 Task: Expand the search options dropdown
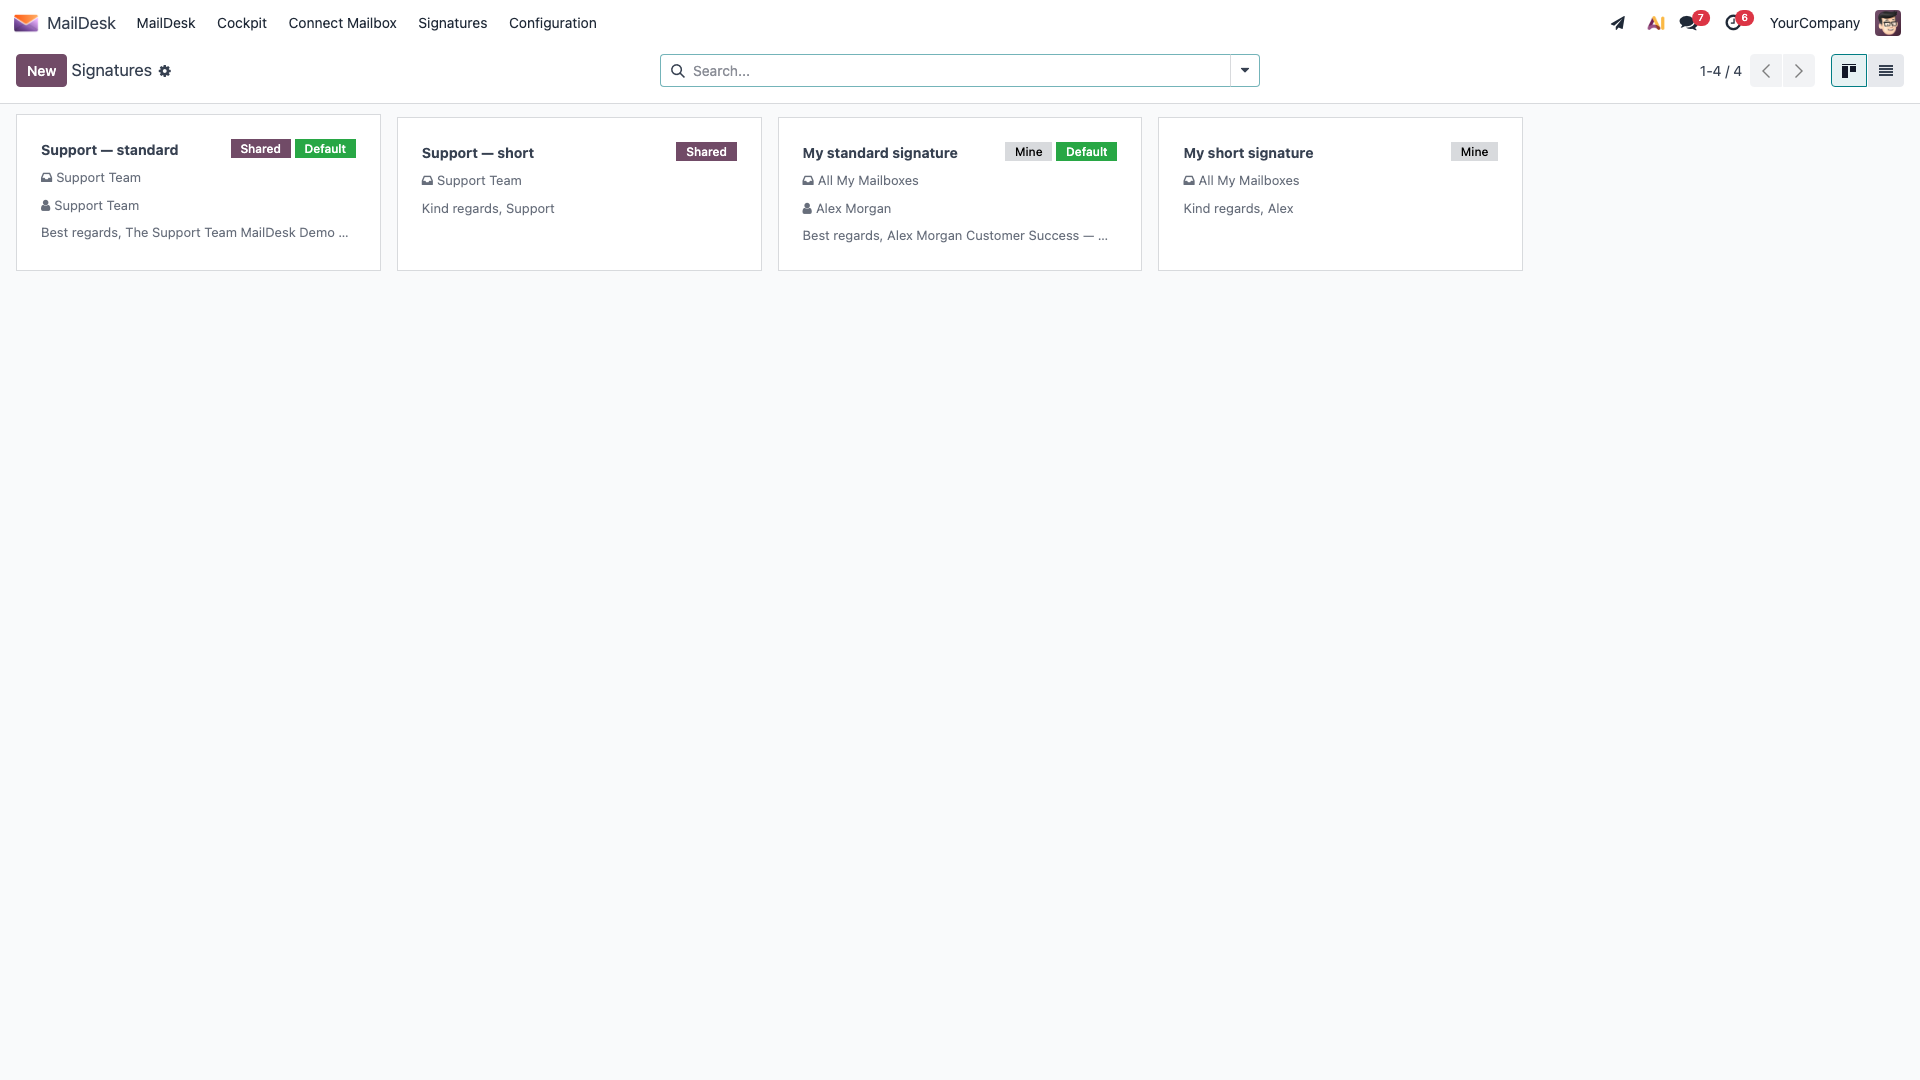[x=1245, y=71]
